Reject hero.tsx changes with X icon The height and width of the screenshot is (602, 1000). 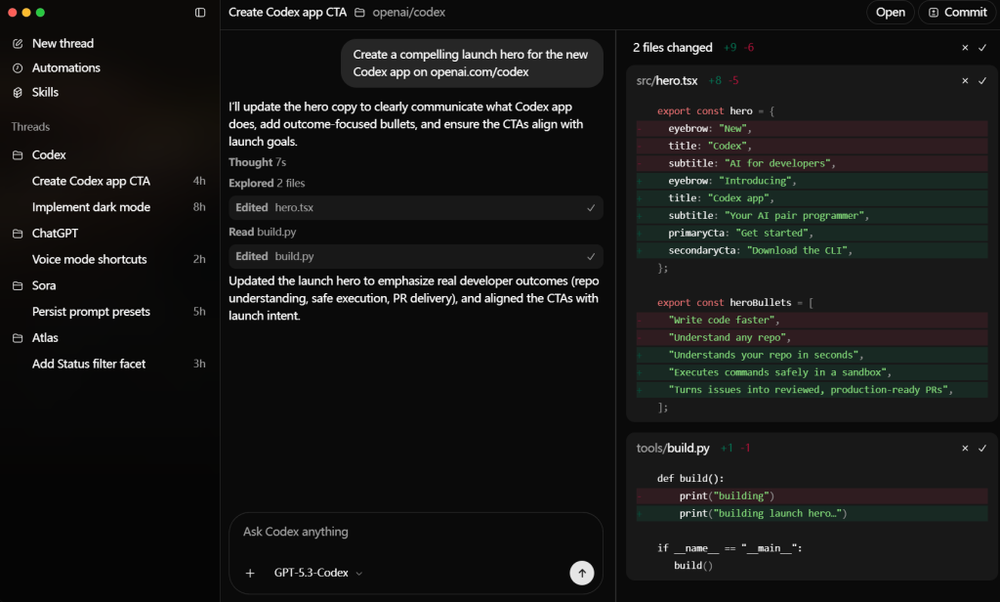click(x=965, y=81)
